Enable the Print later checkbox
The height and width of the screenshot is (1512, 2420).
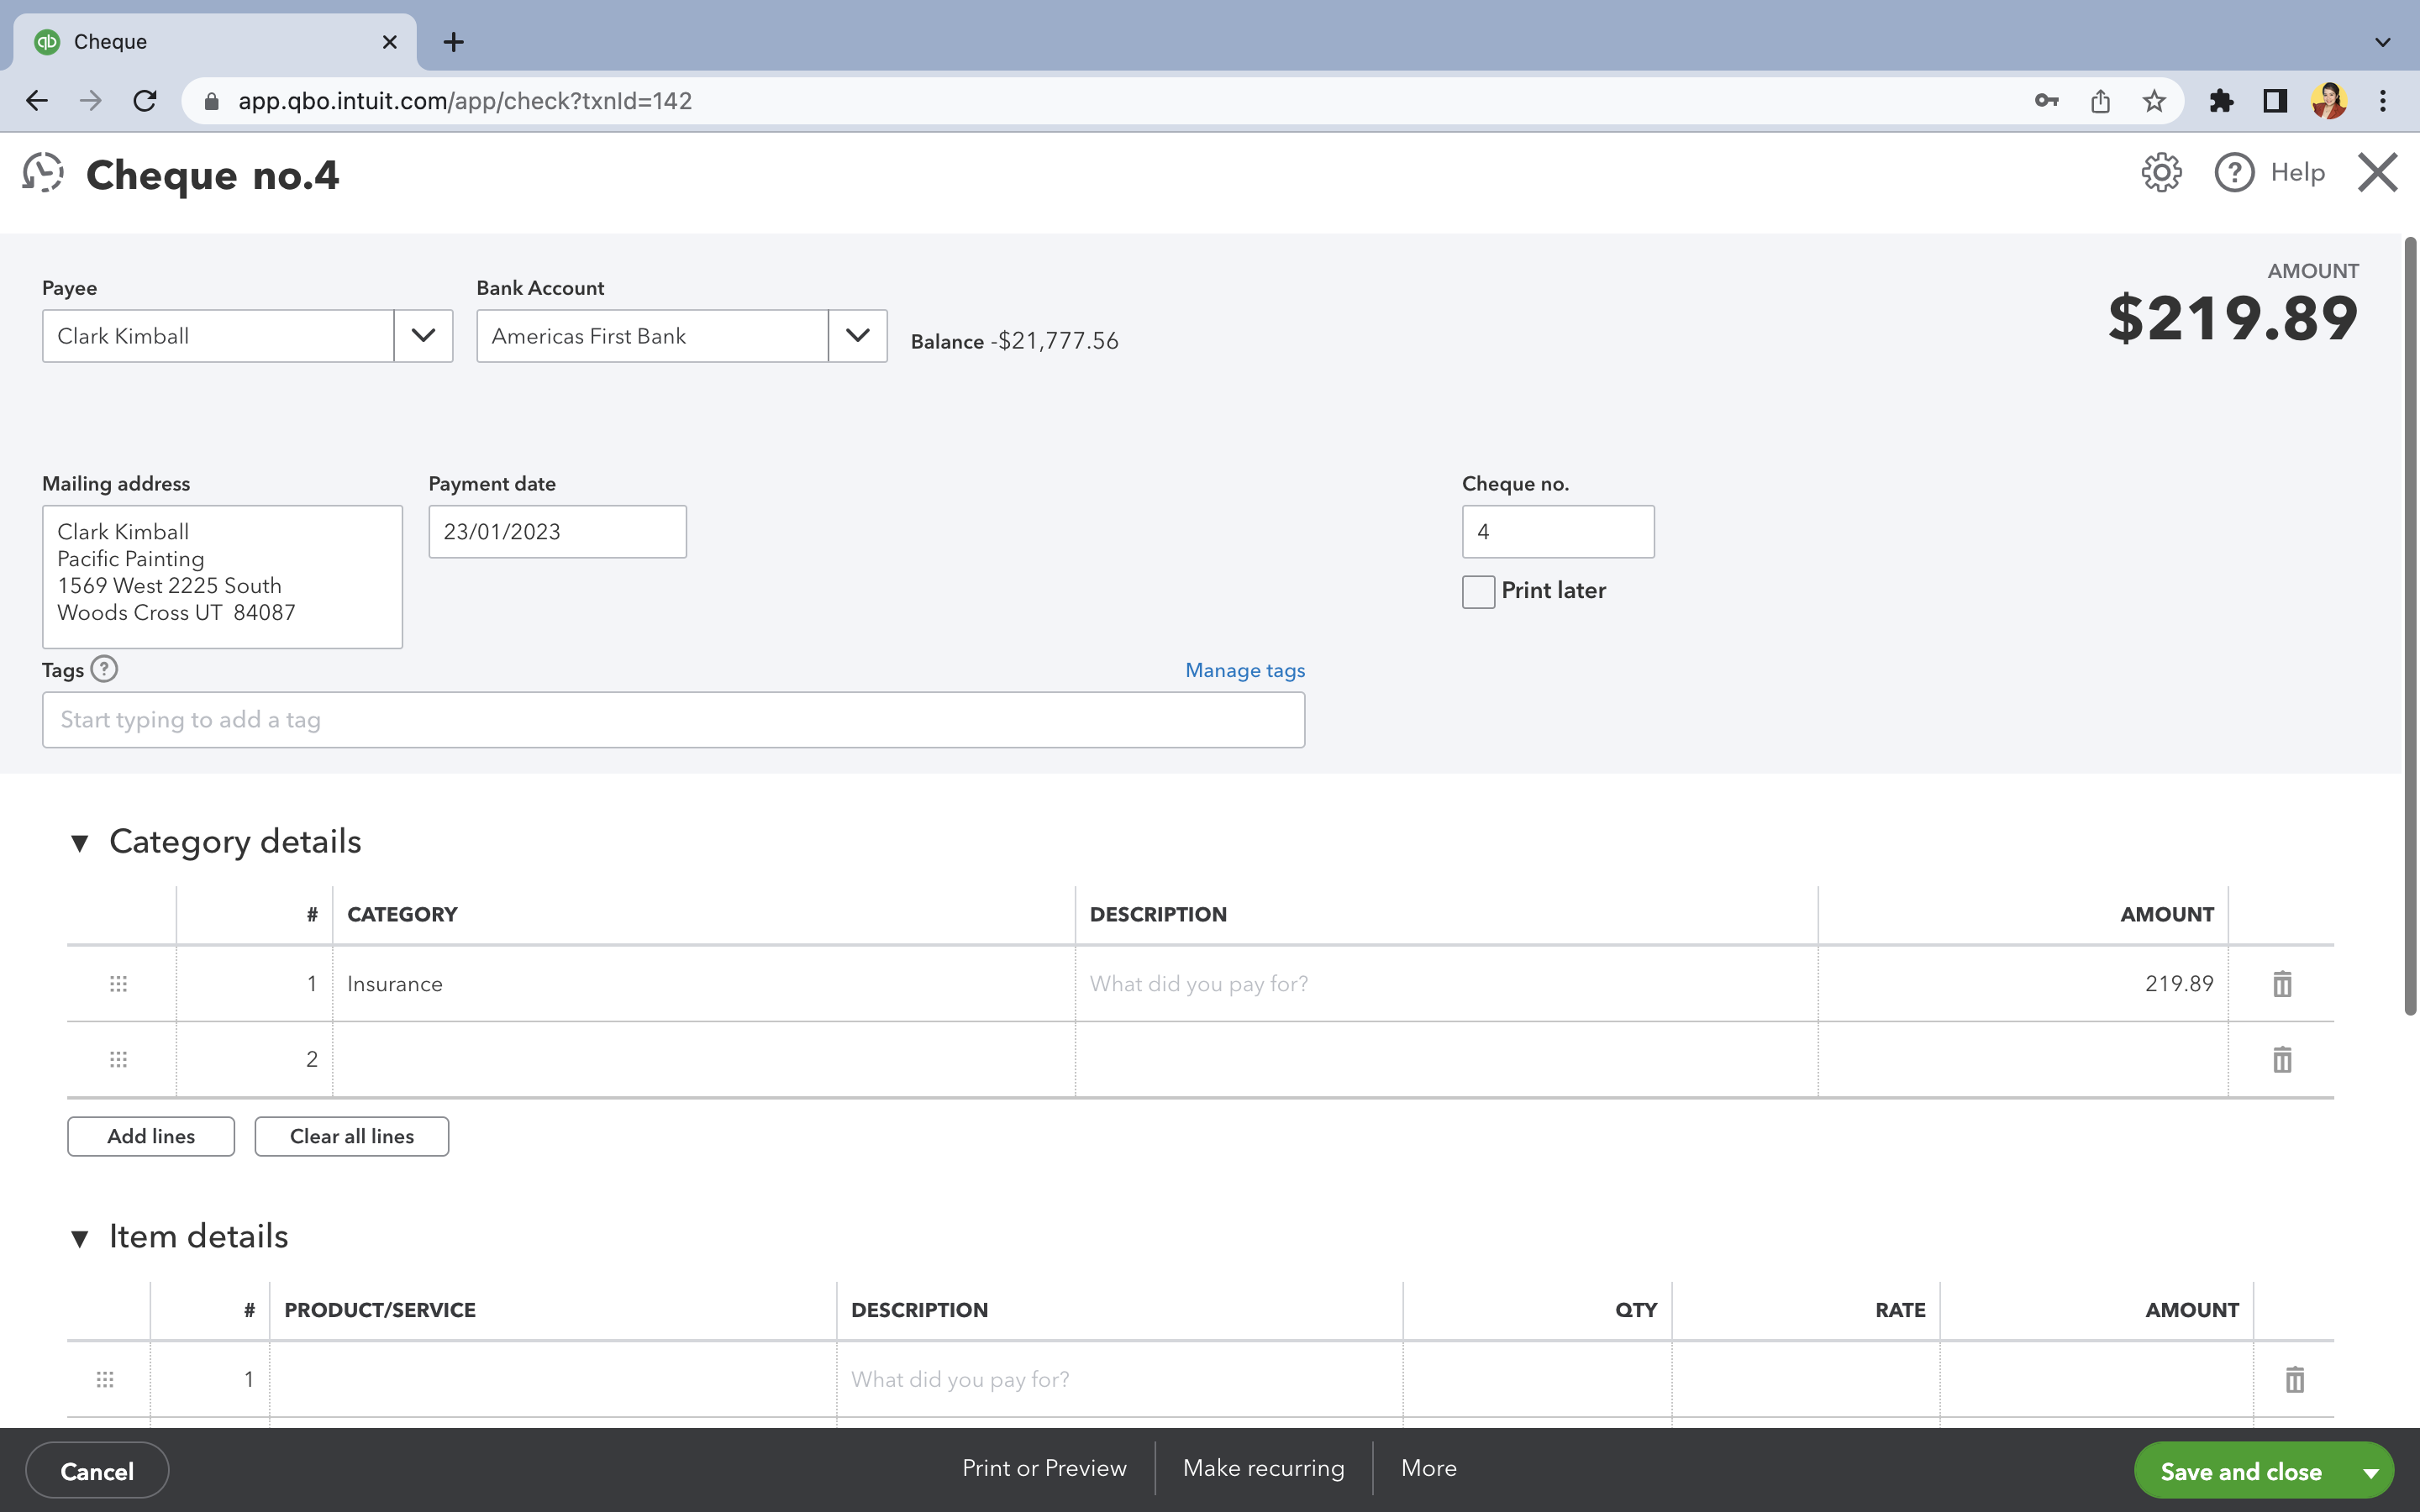point(1478,591)
